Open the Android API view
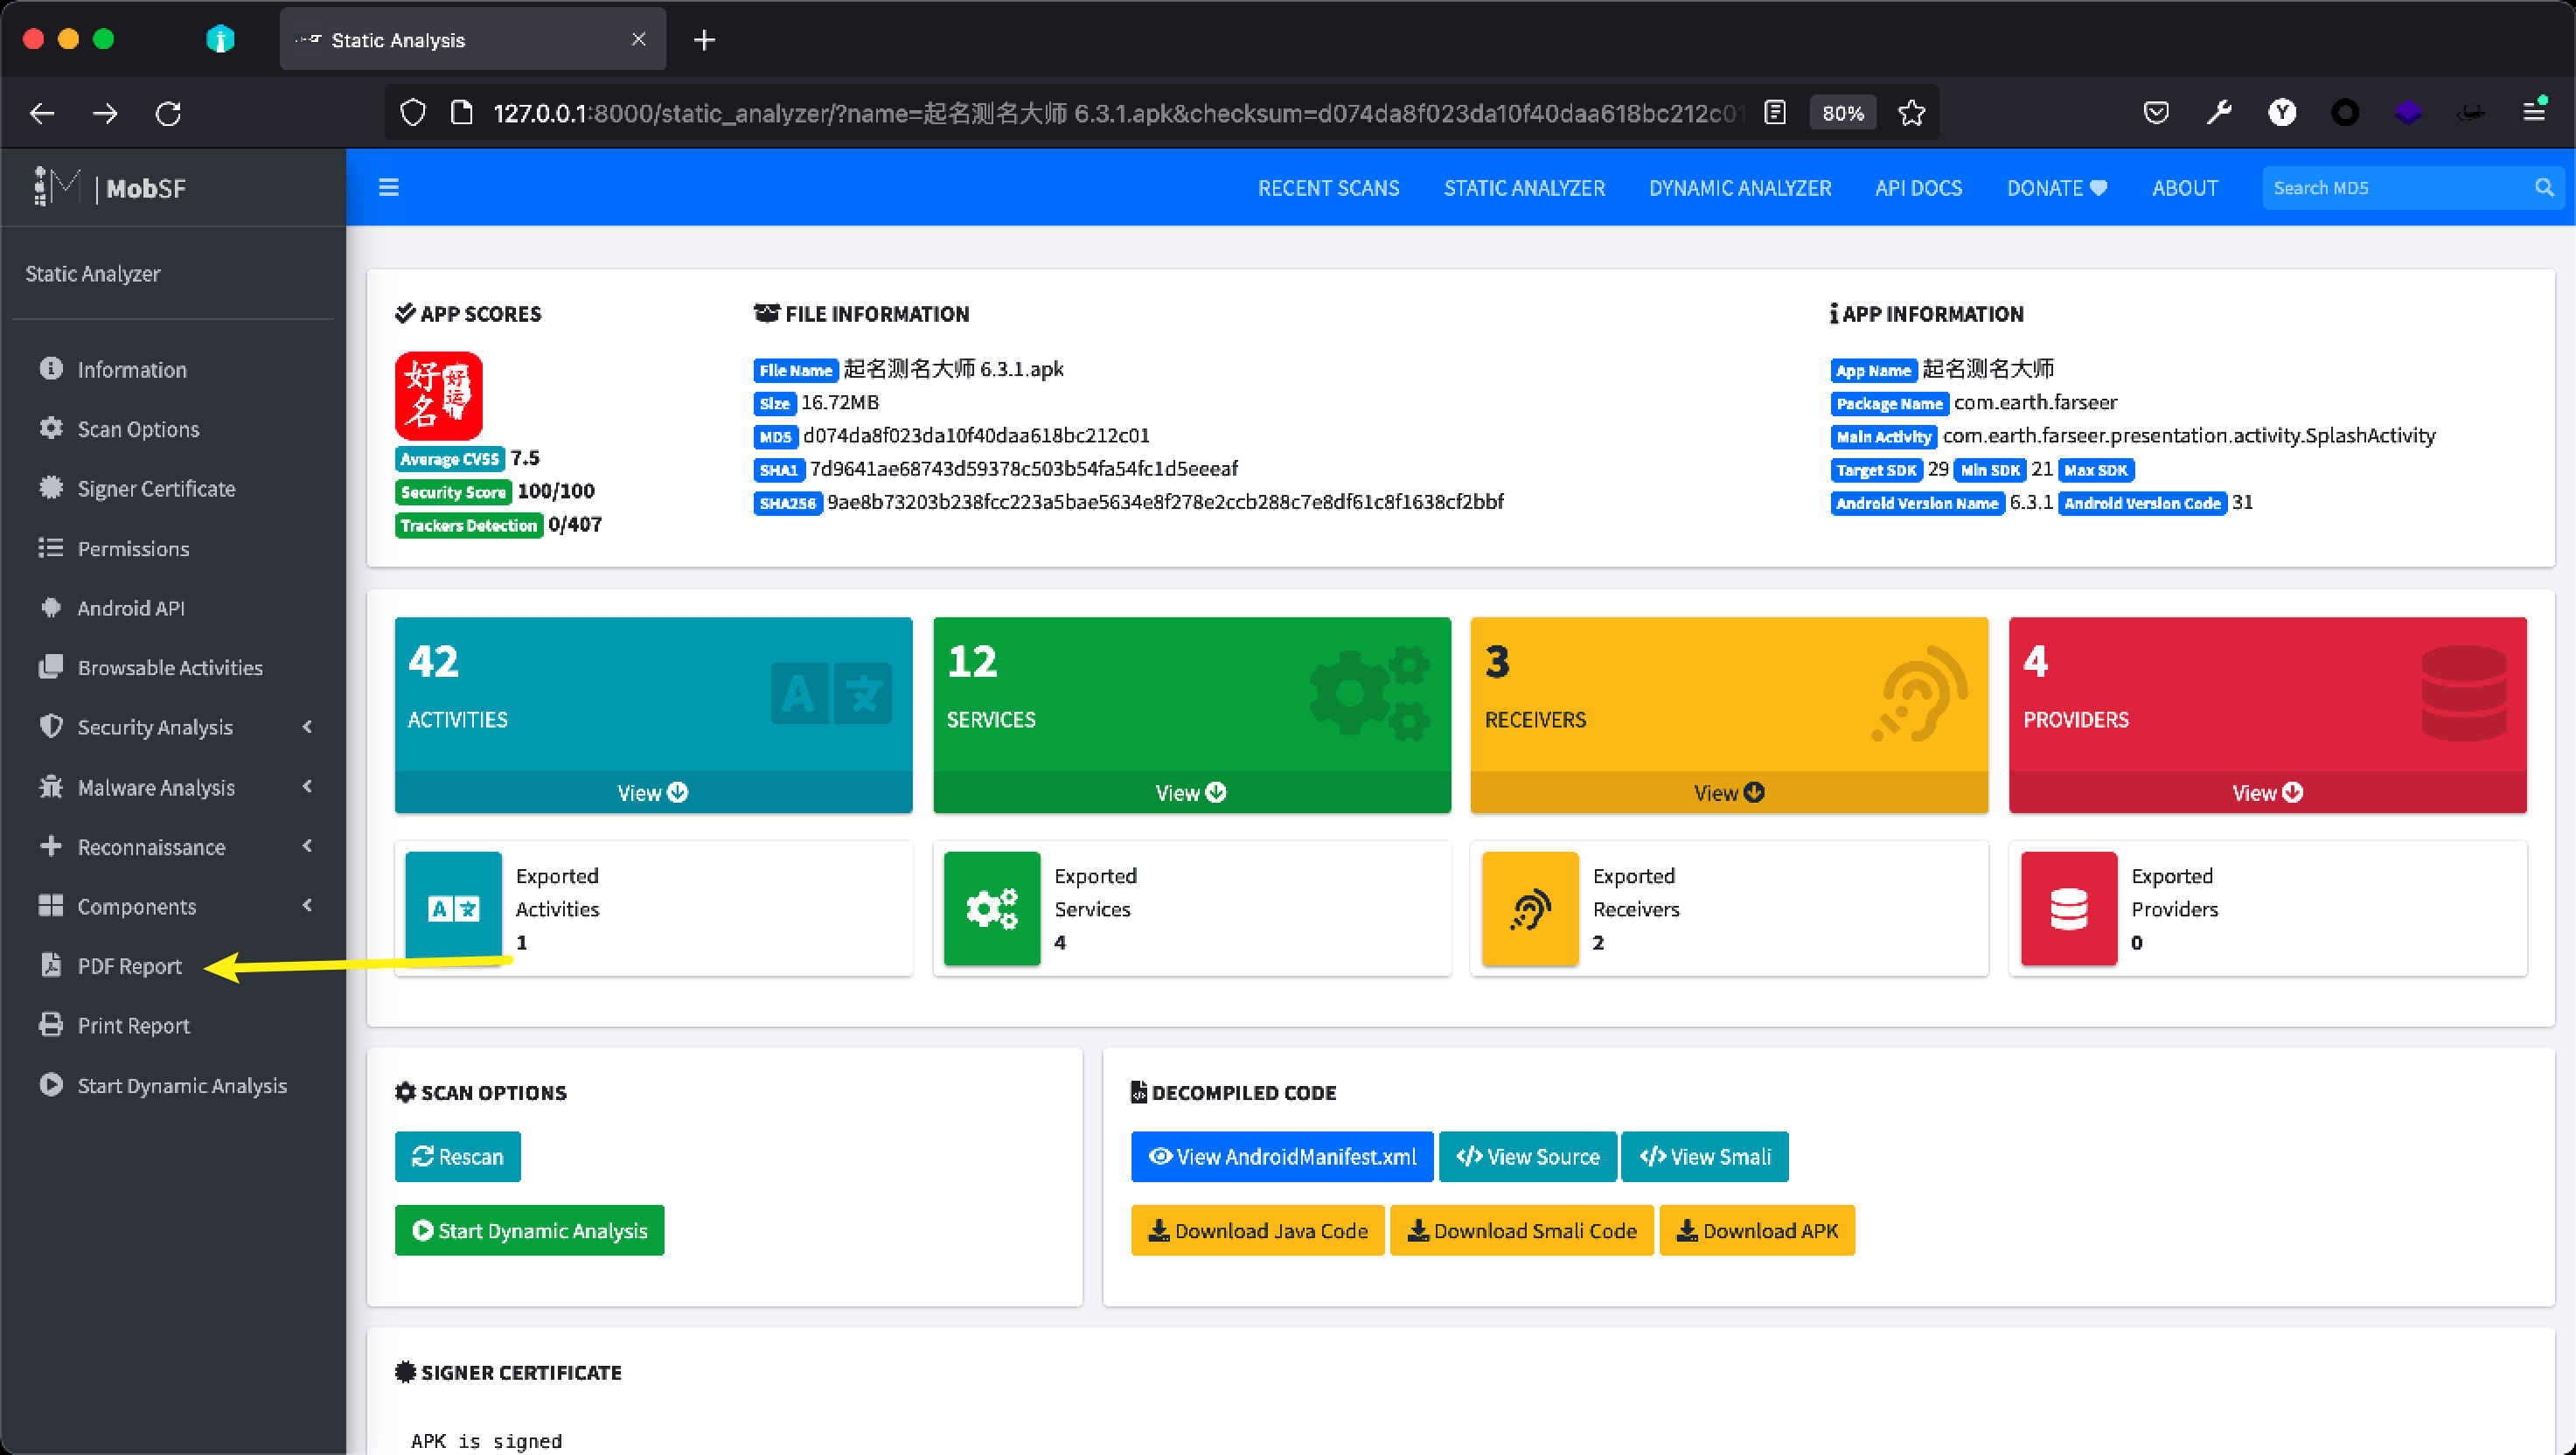Screen dimensions: 2576x1455 pos(130,607)
